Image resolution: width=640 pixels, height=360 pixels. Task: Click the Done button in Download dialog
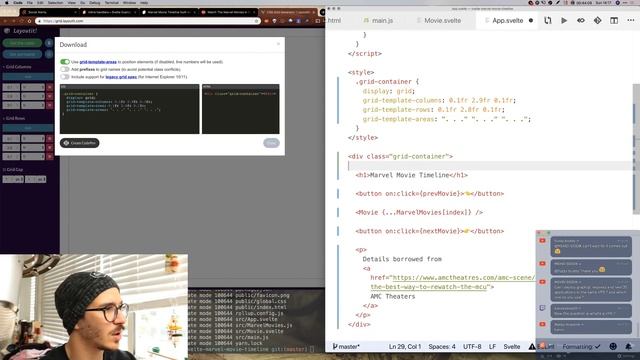coord(271,143)
